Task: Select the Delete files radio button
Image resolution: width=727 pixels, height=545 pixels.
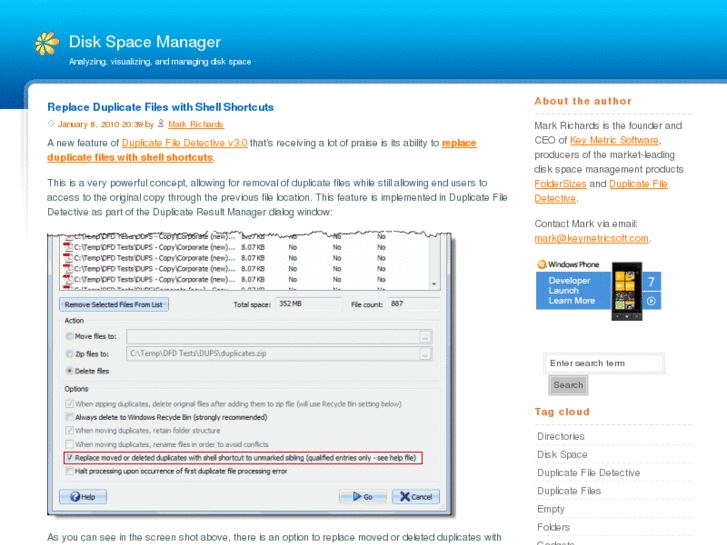Action: [70, 371]
